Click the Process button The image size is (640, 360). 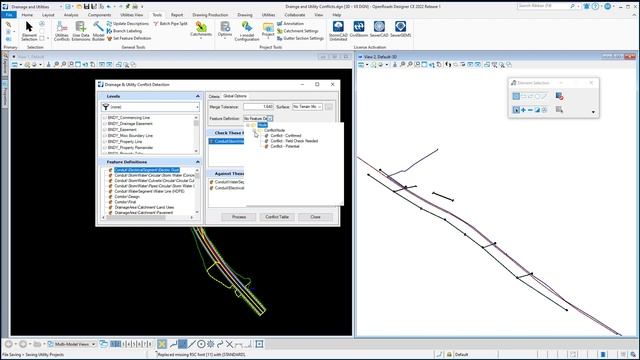pyautogui.click(x=239, y=217)
